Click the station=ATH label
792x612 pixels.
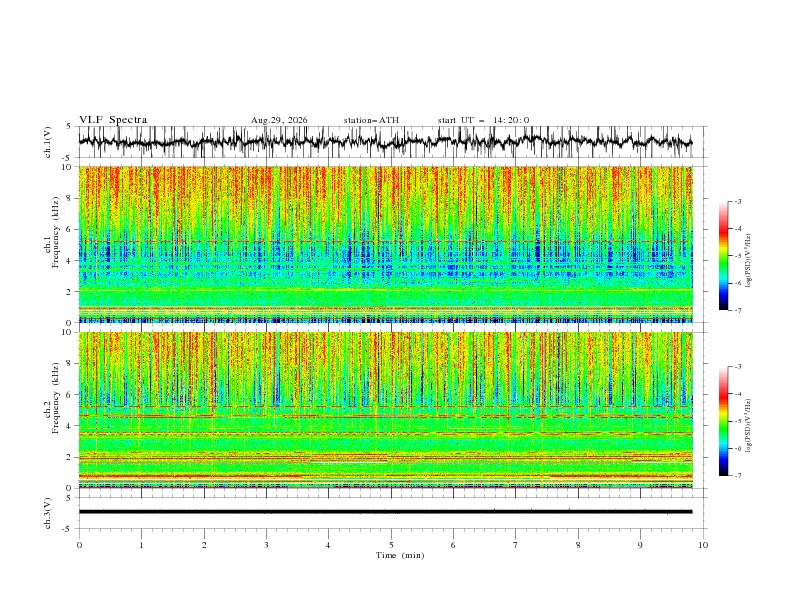[371, 120]
